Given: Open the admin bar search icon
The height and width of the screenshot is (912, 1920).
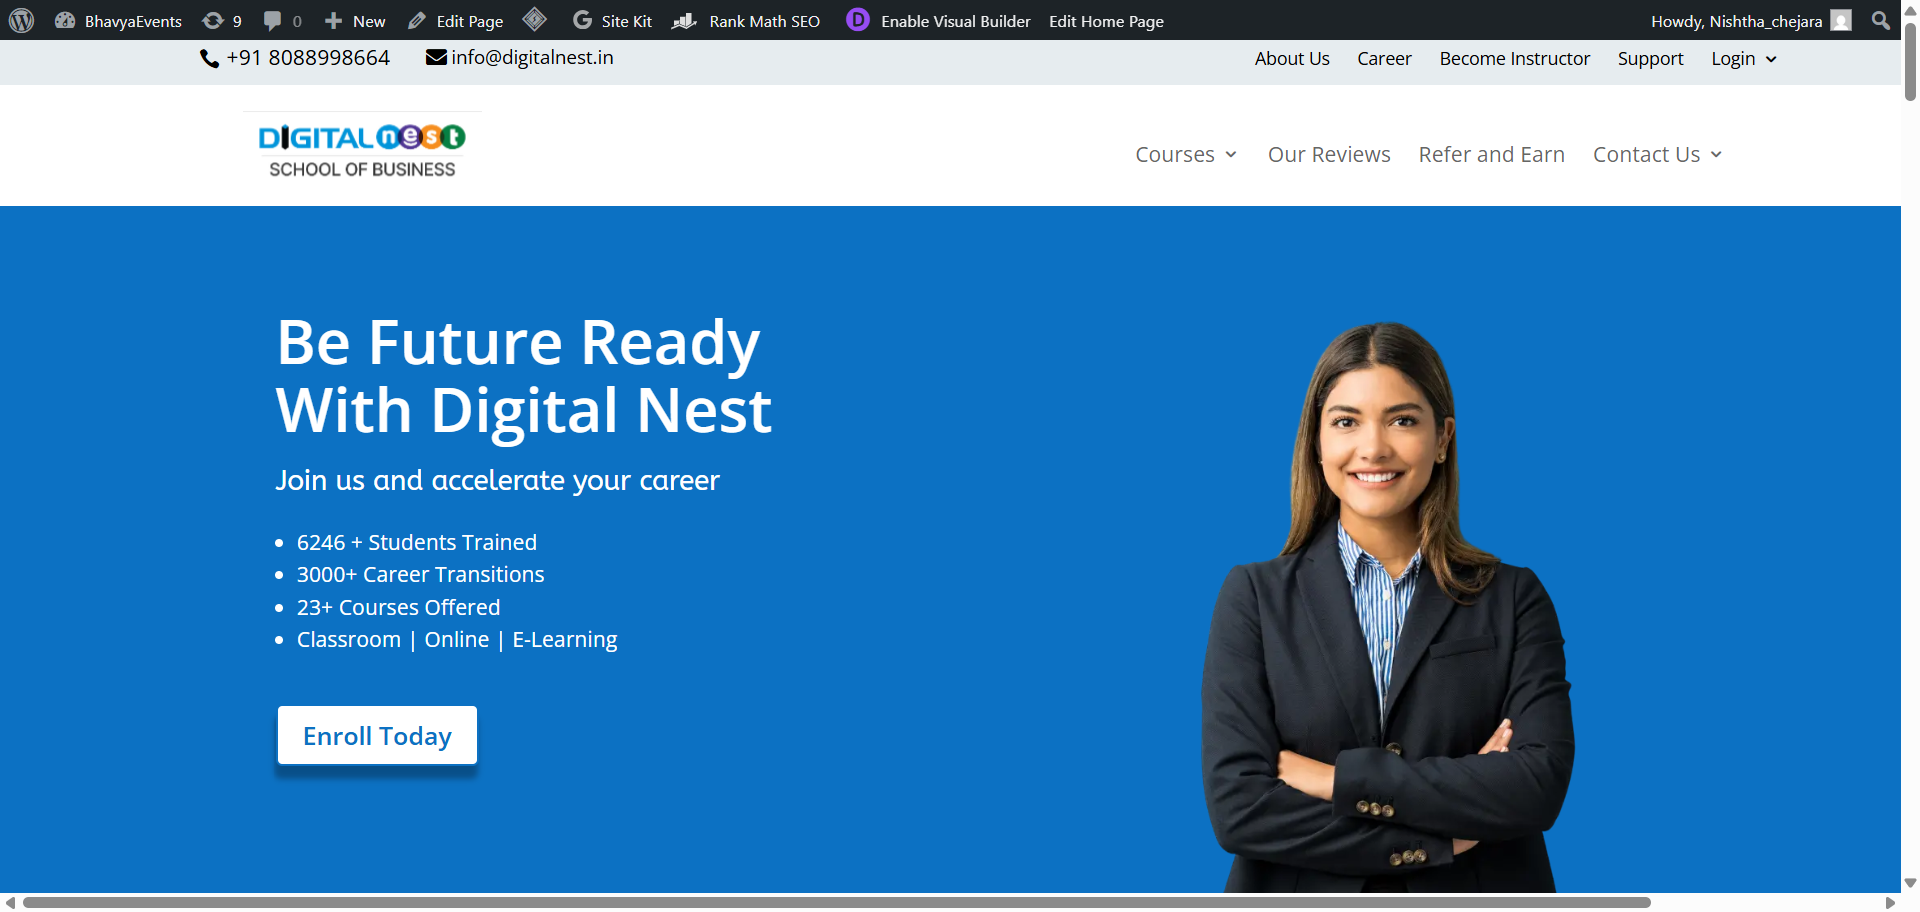Looking at the screenshot, I should [x=1881, y=20].
